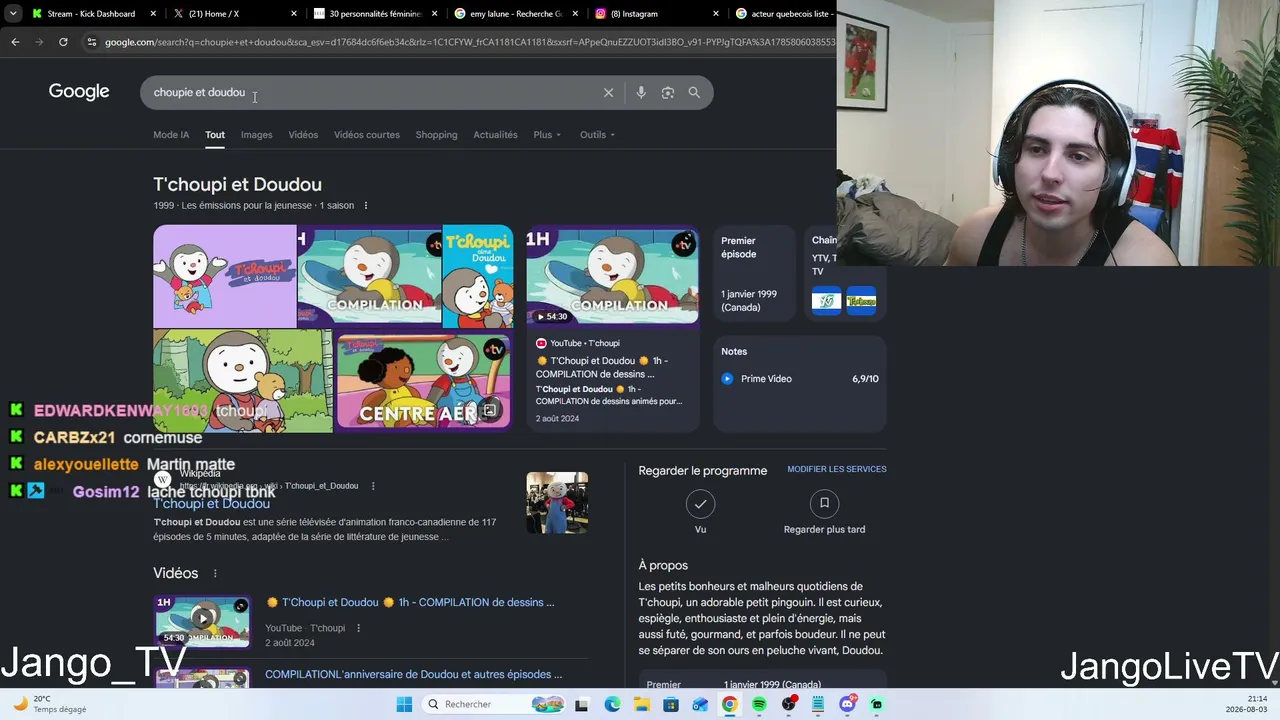Select the Tout results filter
The width and height of the screenshot is (1280, 720).
215,135
